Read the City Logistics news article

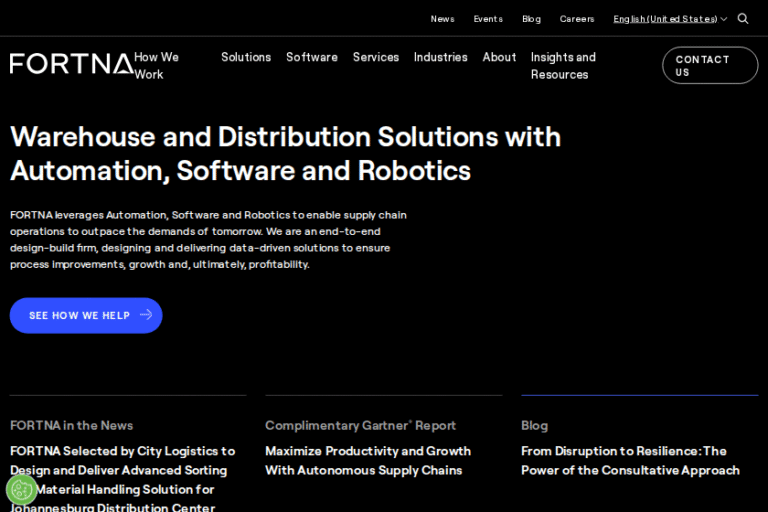(122, 470)
